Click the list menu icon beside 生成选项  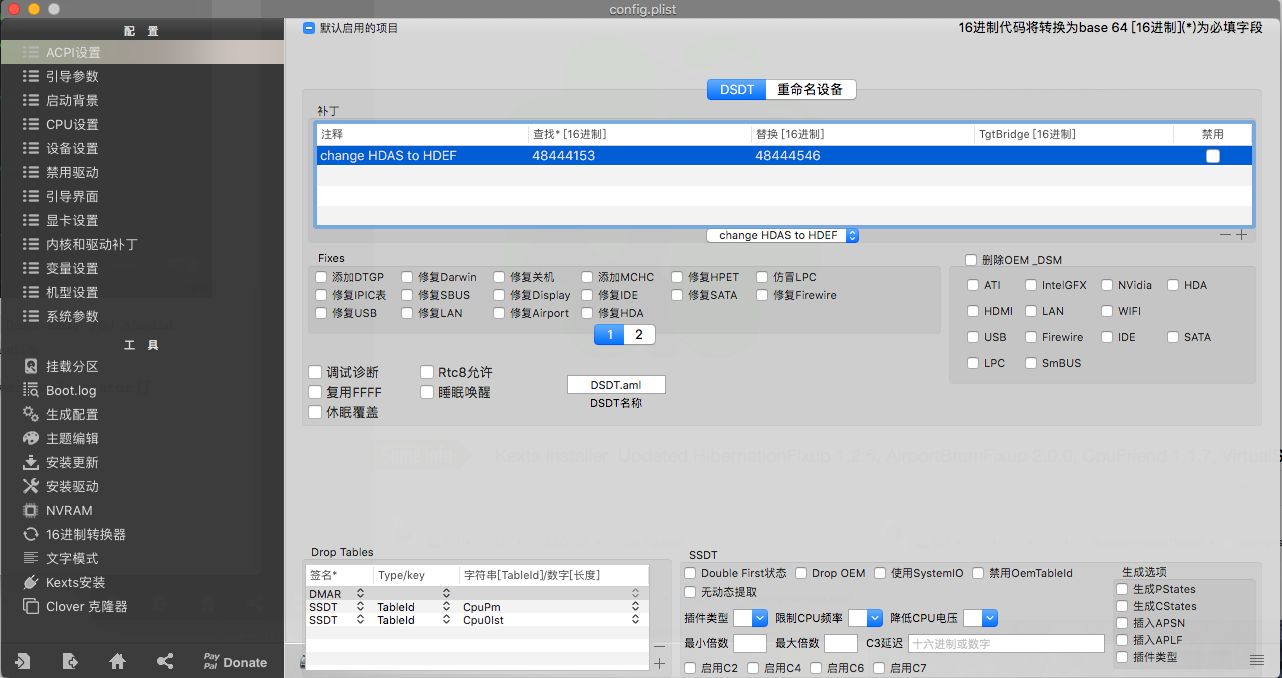(1257, 659)
